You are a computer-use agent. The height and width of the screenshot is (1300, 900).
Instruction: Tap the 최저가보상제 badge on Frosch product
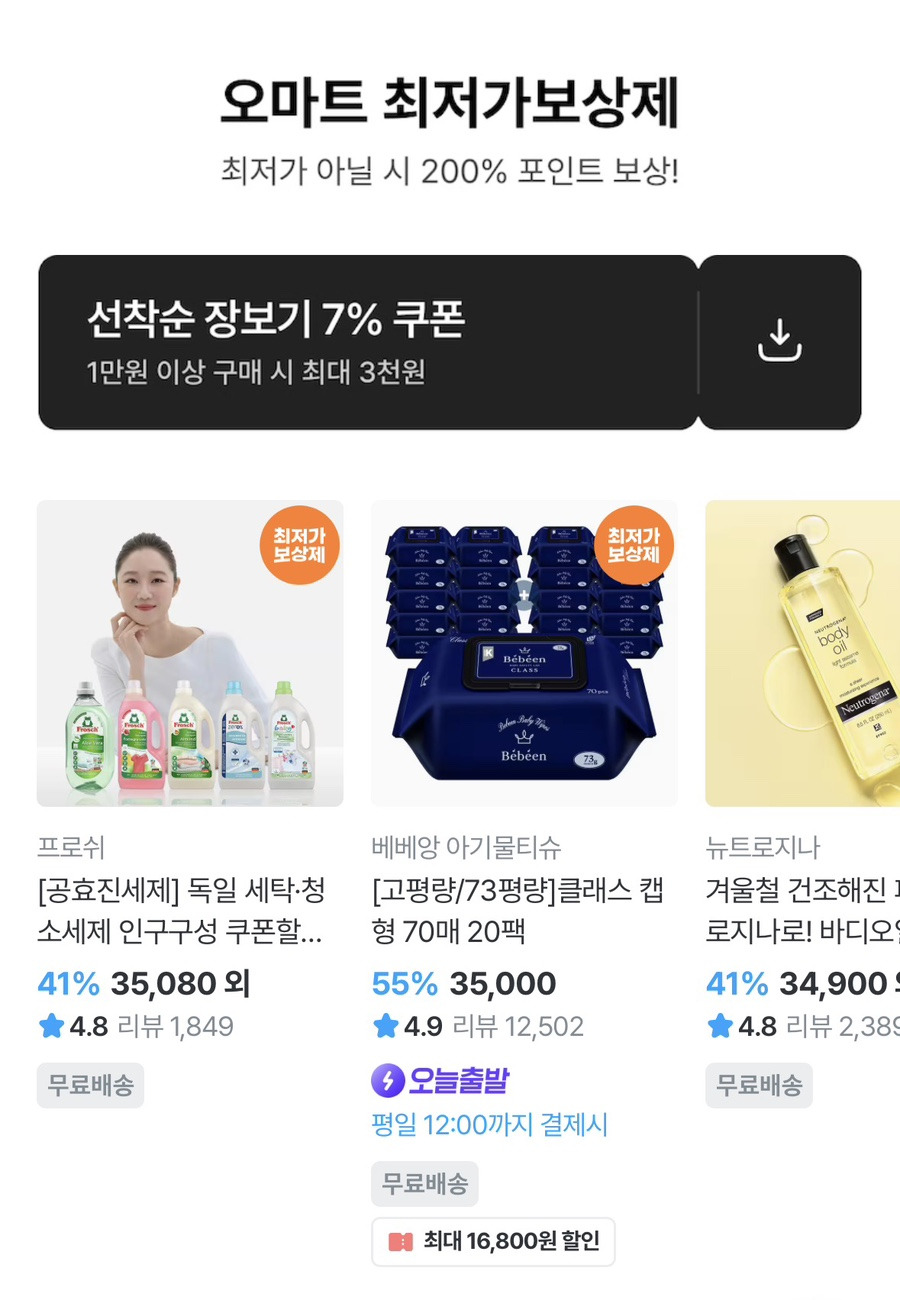pos(300,544)
